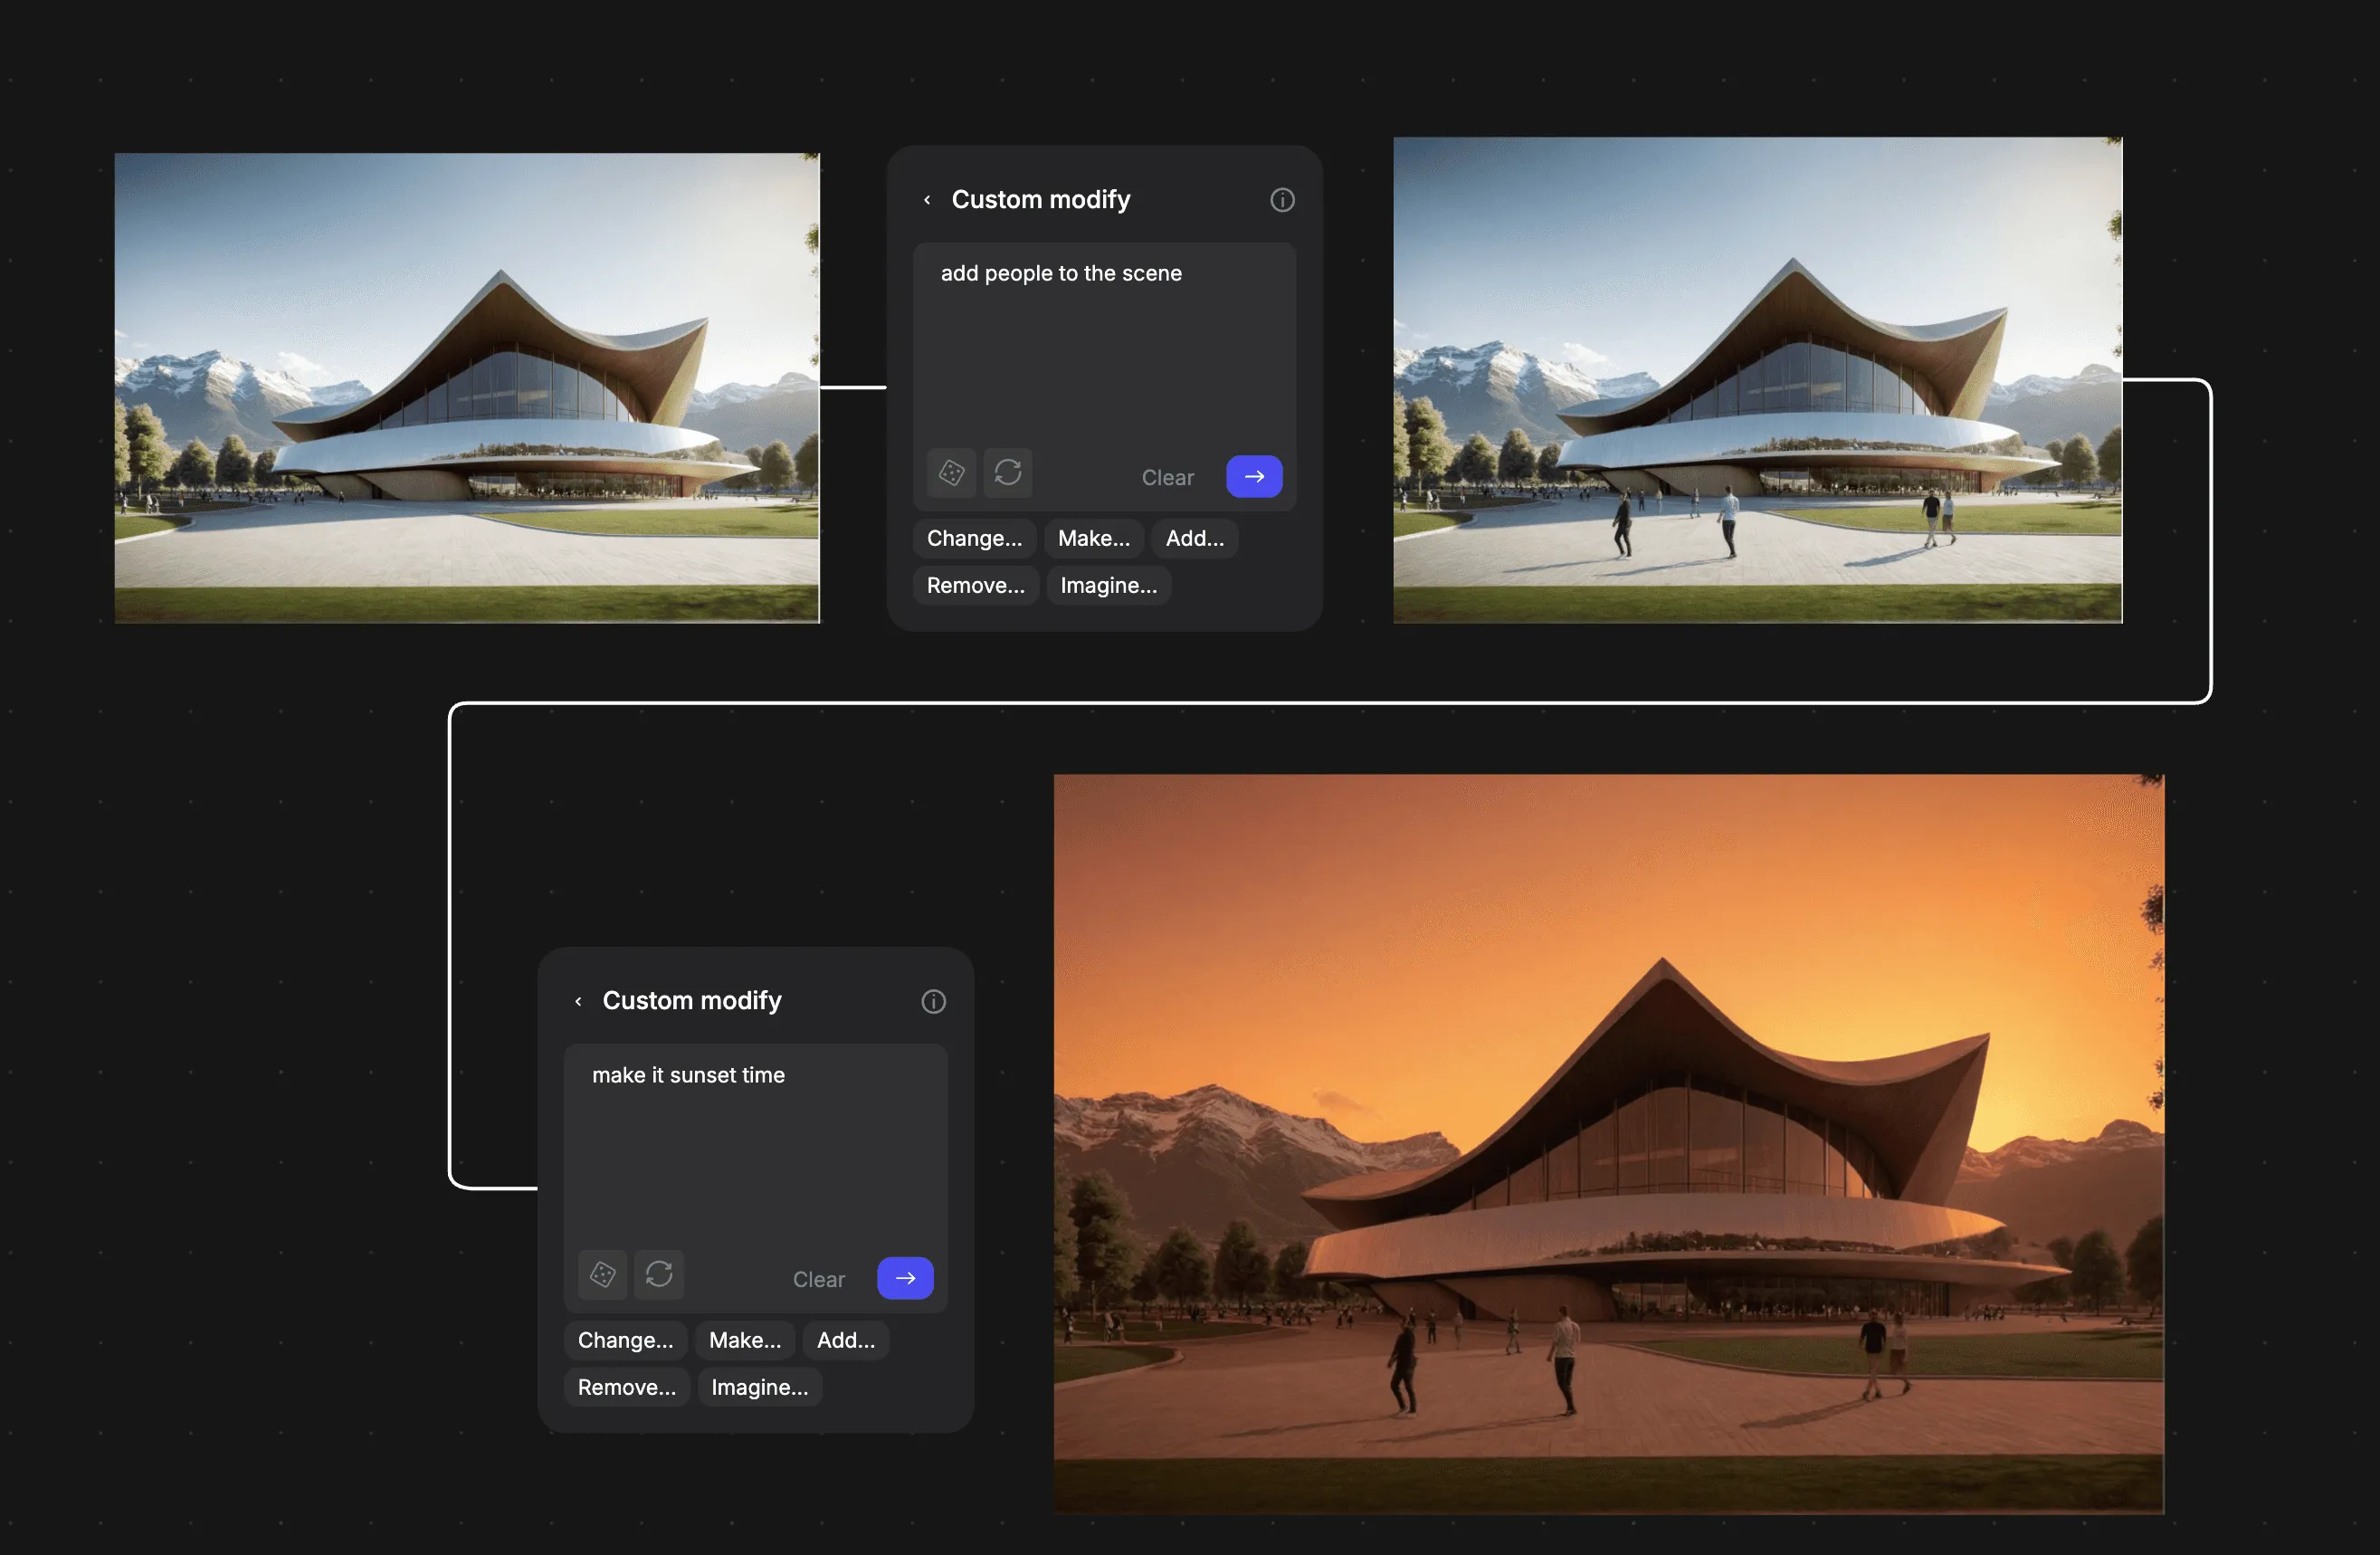This screenshot has height=1555, width=2380.
Task: Go back using chevron in top Custom modify
Action: 927,200
